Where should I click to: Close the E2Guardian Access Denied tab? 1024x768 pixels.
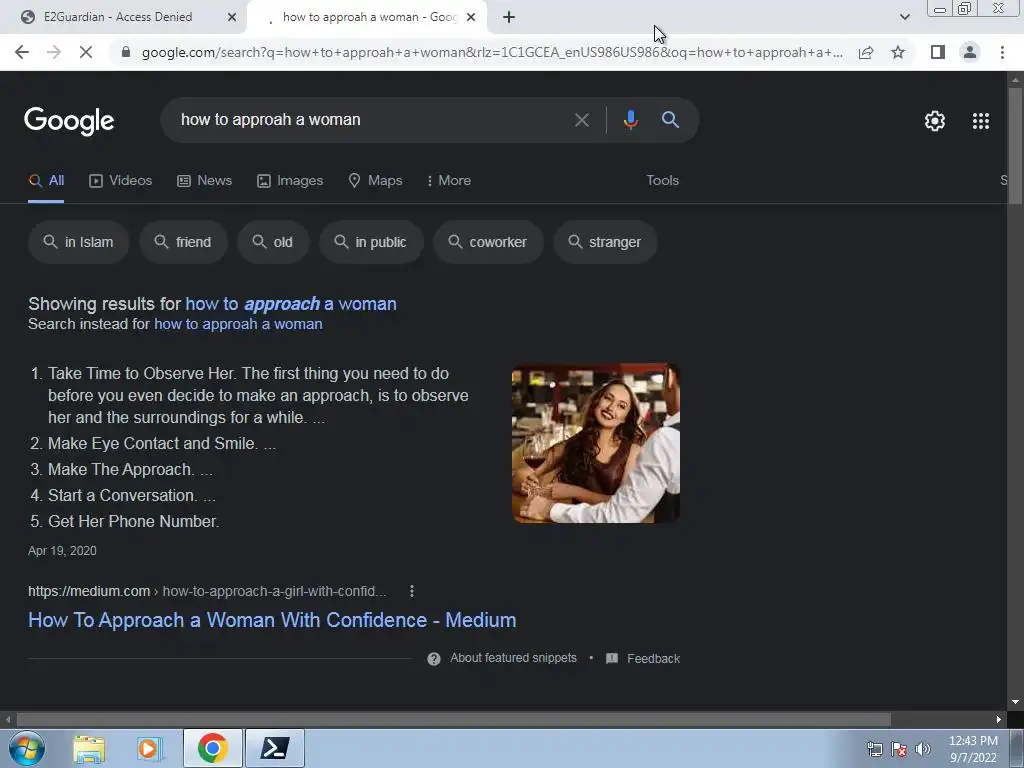click(231, 17)
